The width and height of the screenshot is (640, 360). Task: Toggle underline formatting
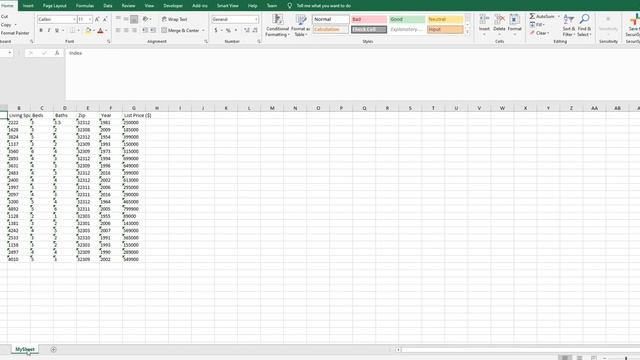click(57, 31)
